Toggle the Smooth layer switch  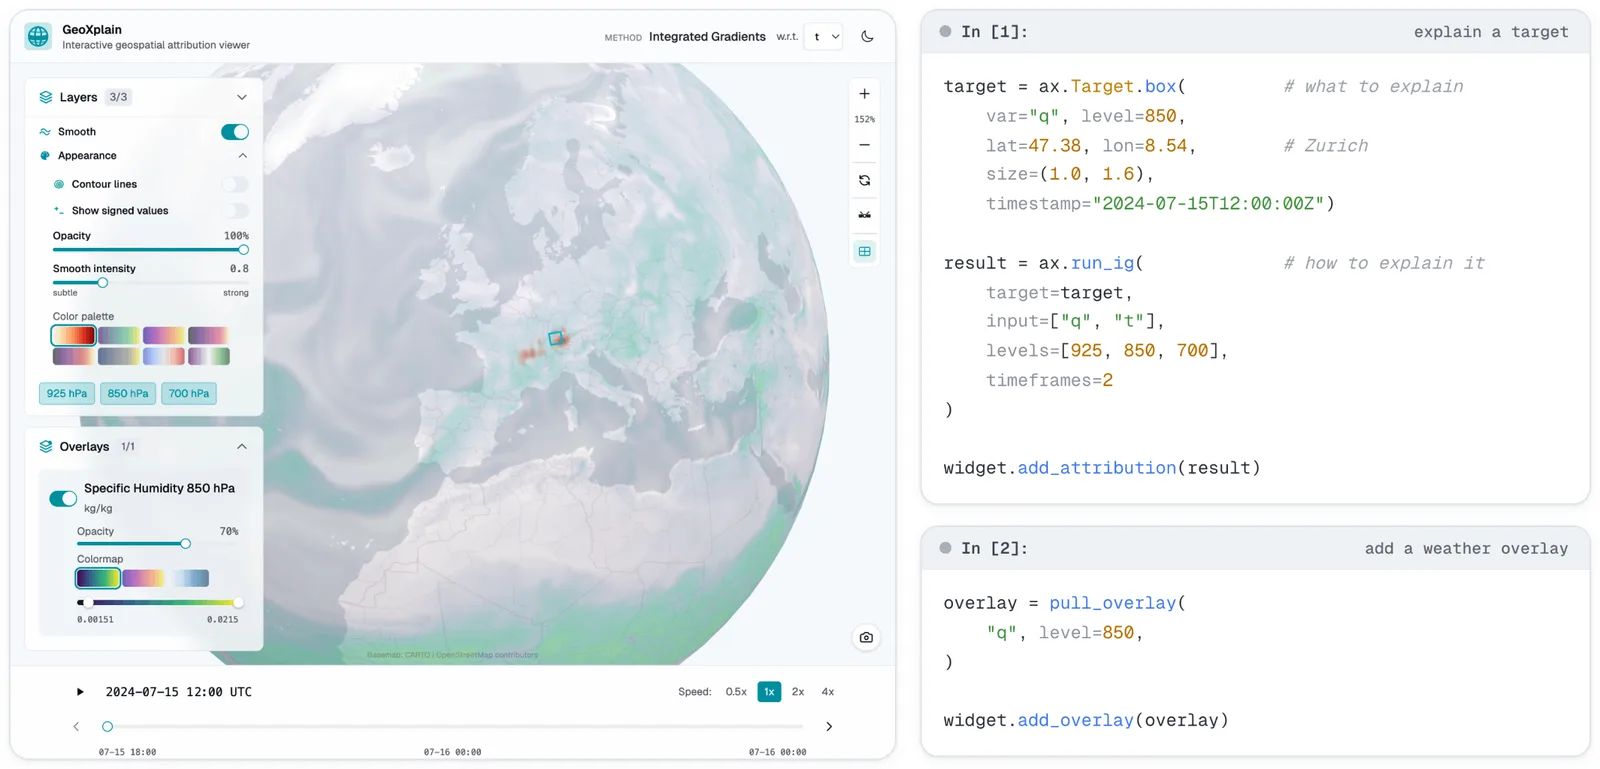(x=235, y=132)
